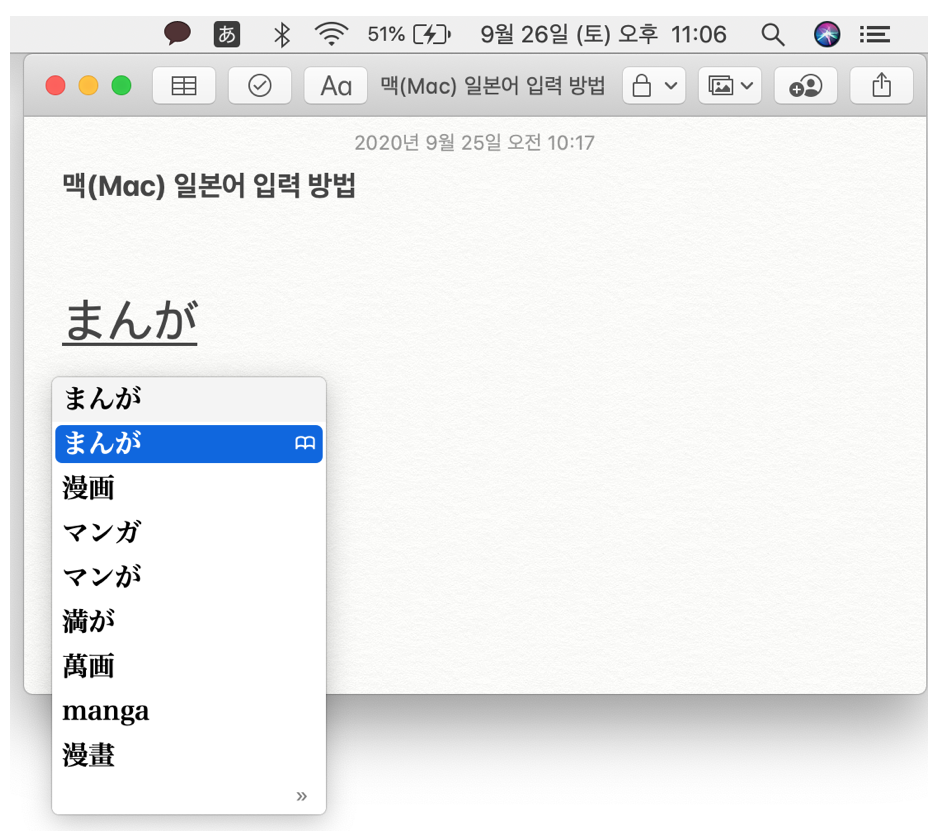The image size is (938, 838).
Task: Click the speech bubble menu bar icon
Action: coord(178,33)
